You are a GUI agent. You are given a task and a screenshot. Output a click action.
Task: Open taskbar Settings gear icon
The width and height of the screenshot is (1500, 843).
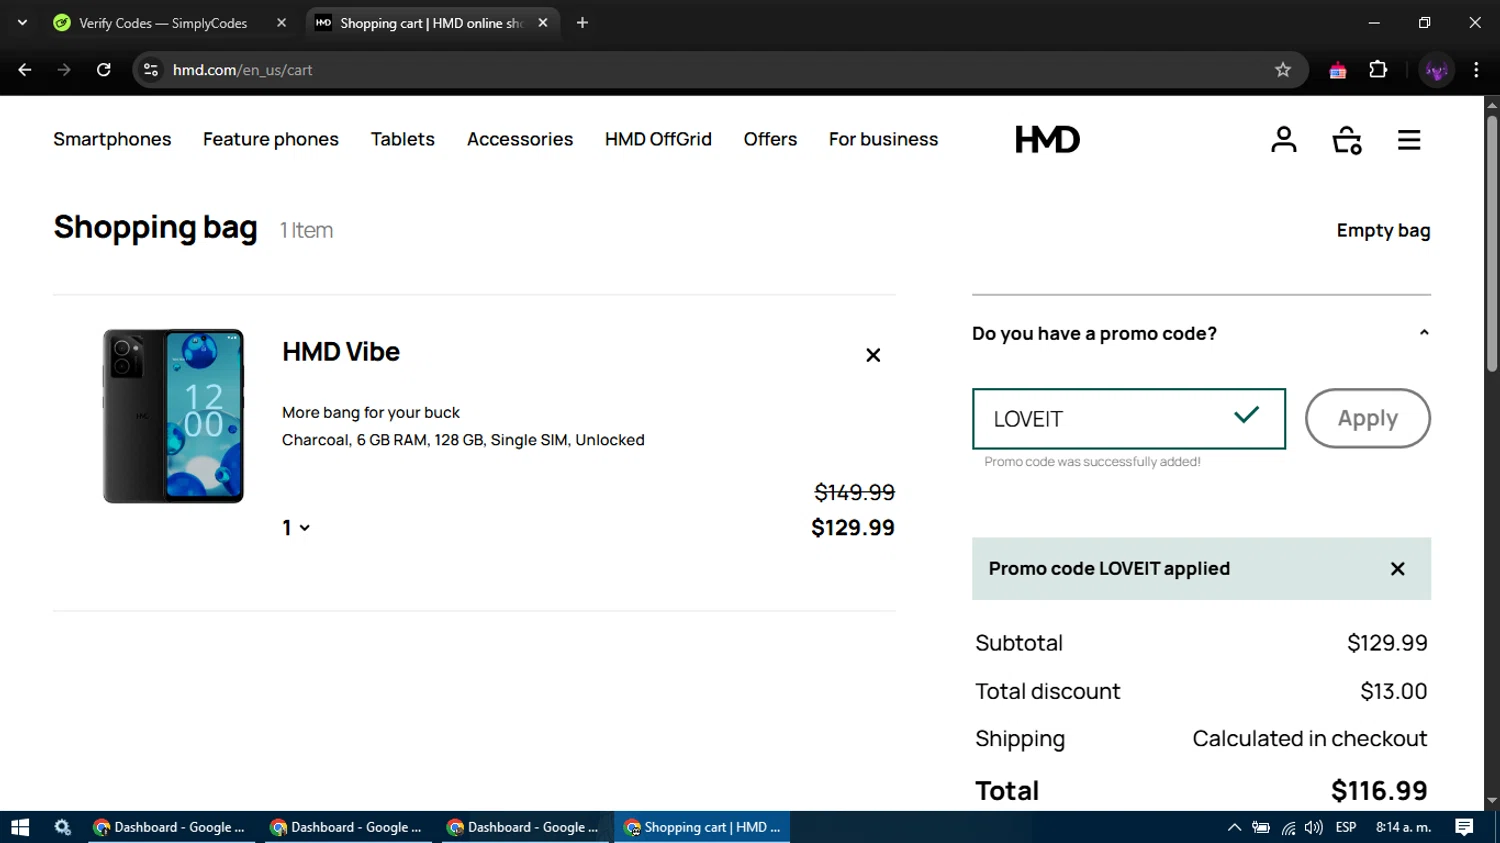[x=63, y=827]
